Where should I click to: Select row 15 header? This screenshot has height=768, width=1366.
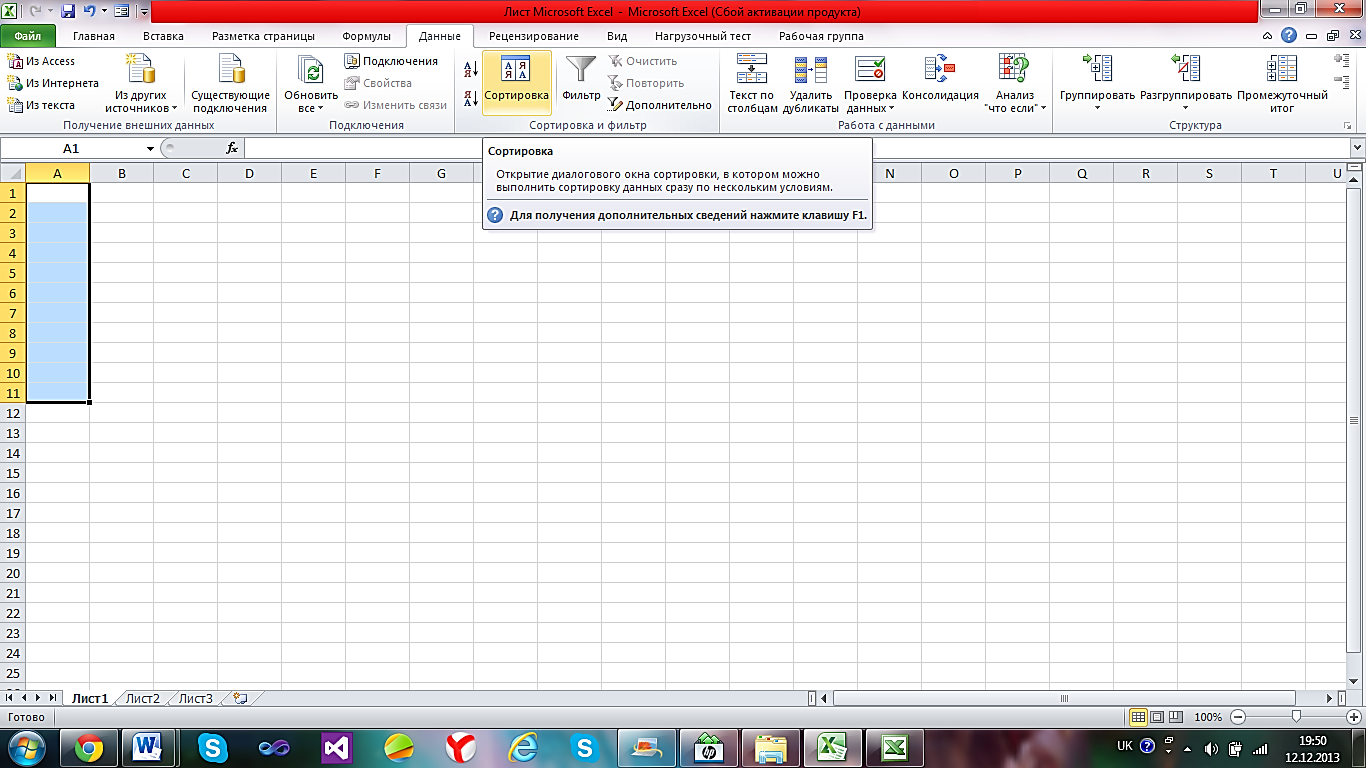13,473
